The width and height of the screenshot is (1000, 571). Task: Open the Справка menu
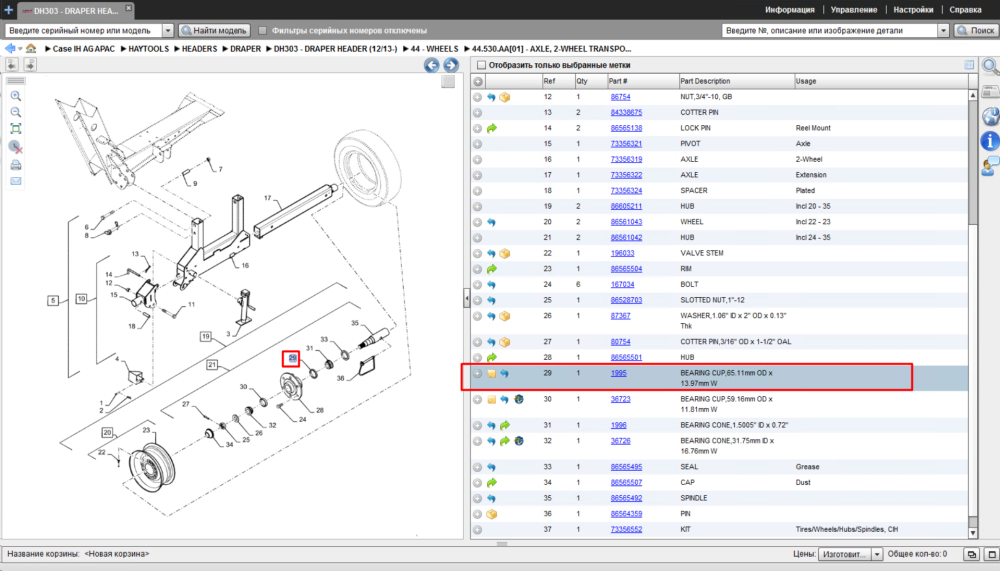pyautogui.click(x=966, y=10)
